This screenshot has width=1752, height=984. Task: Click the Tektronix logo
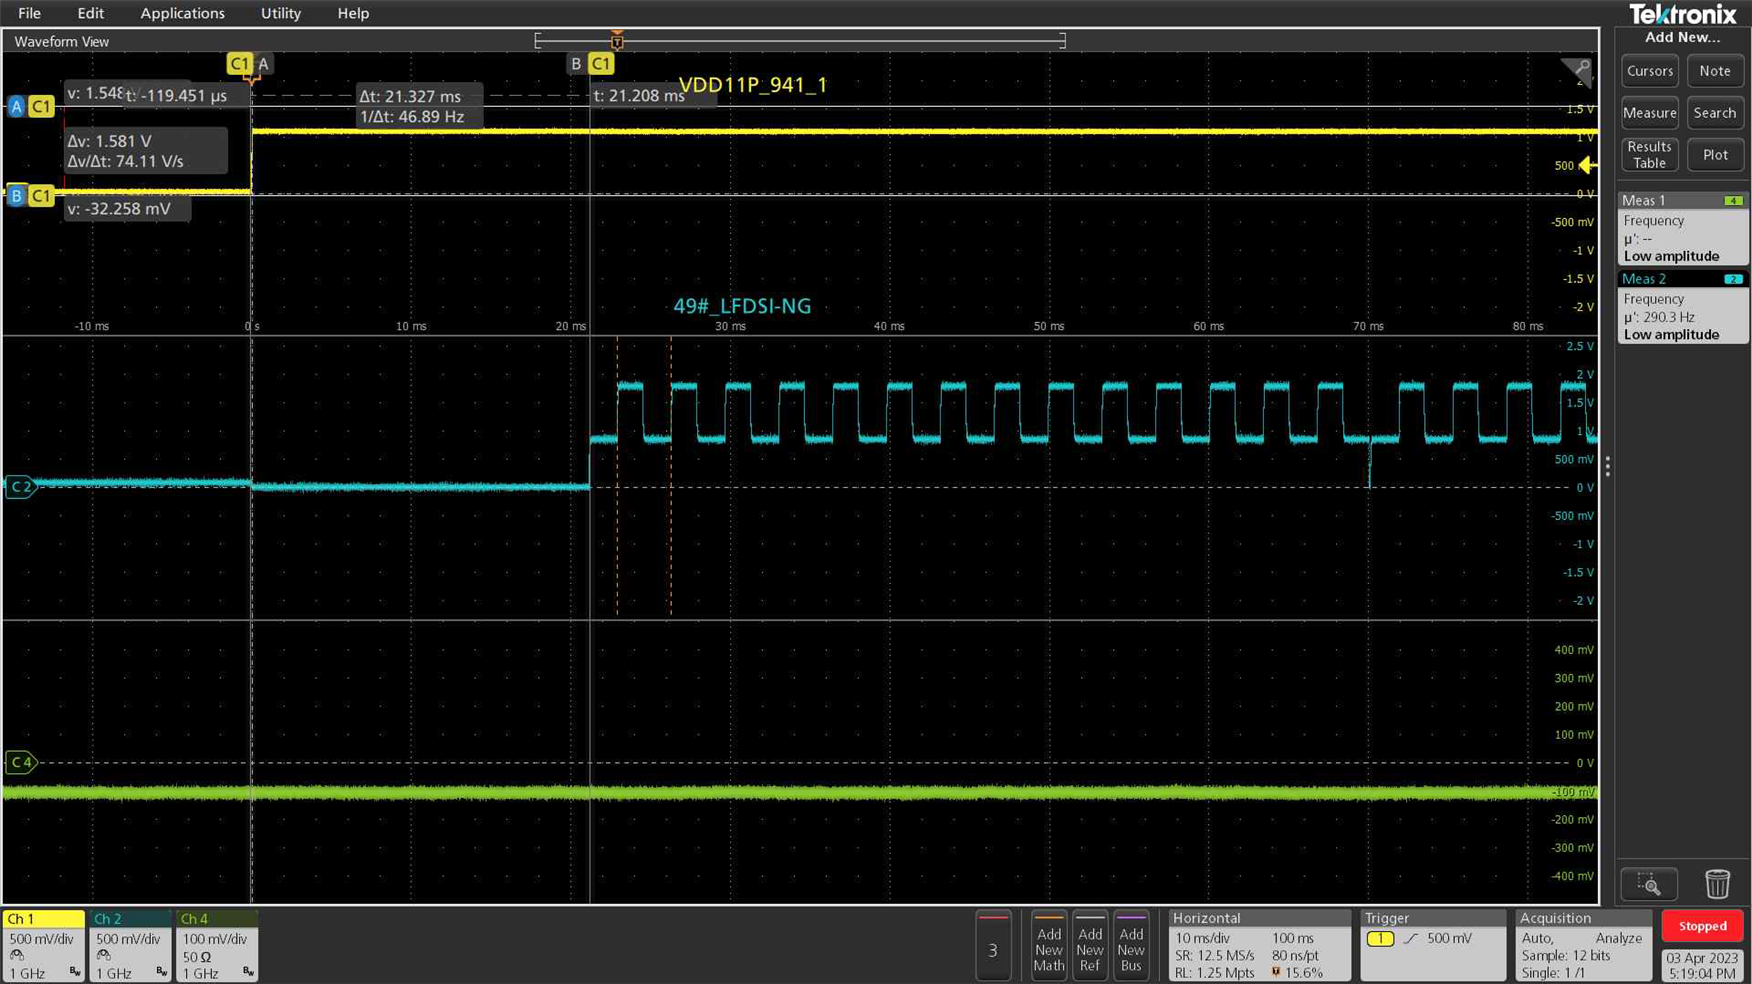coord(1683,14)
